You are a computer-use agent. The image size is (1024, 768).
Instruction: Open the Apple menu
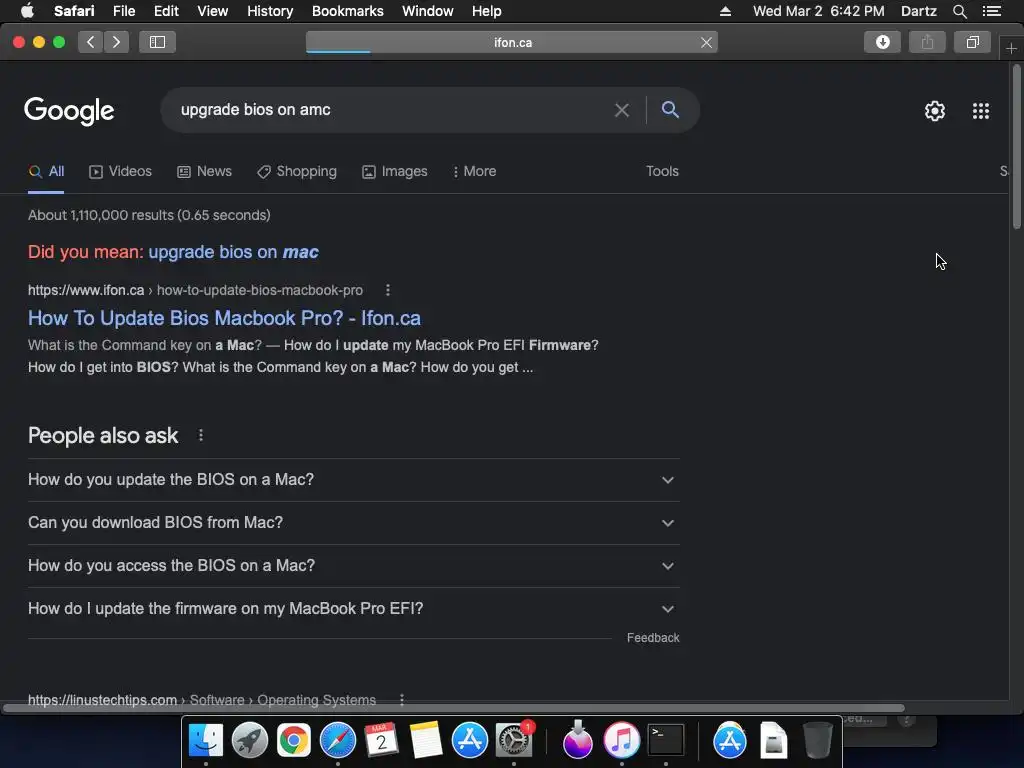pyautogui.click(x=27, y=11)
